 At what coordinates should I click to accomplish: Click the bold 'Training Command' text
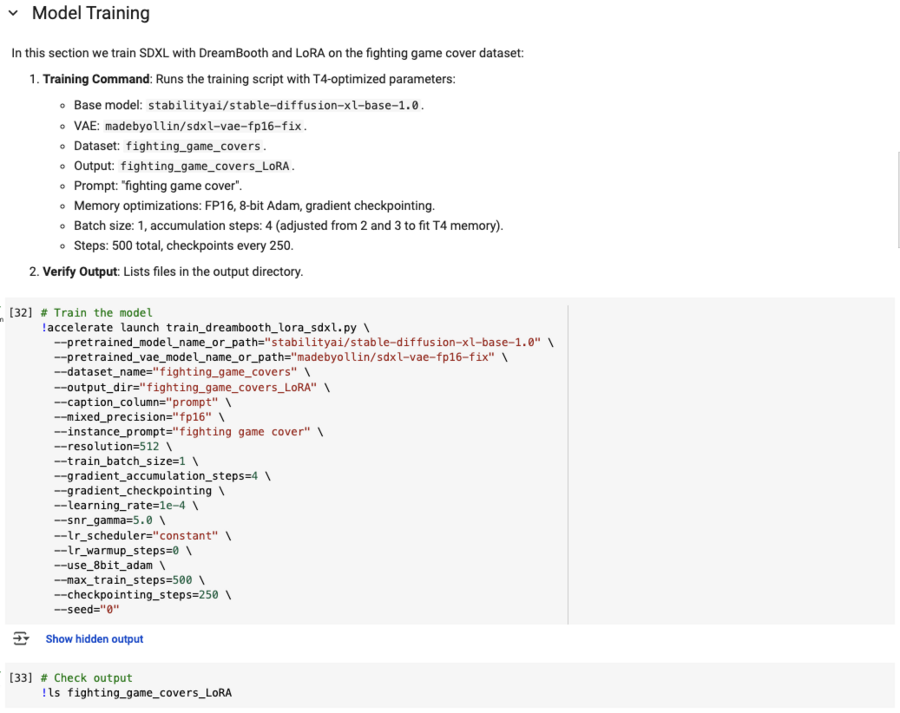[x=96, y=79]
